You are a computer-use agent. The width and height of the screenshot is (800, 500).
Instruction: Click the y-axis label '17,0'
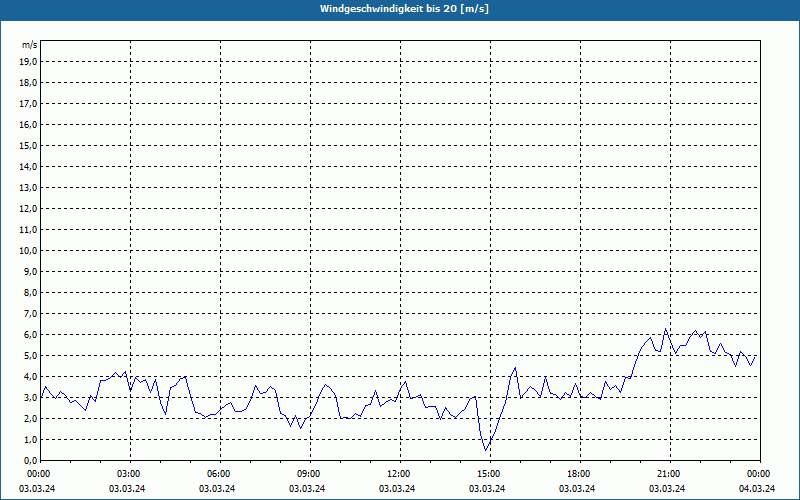29,104
